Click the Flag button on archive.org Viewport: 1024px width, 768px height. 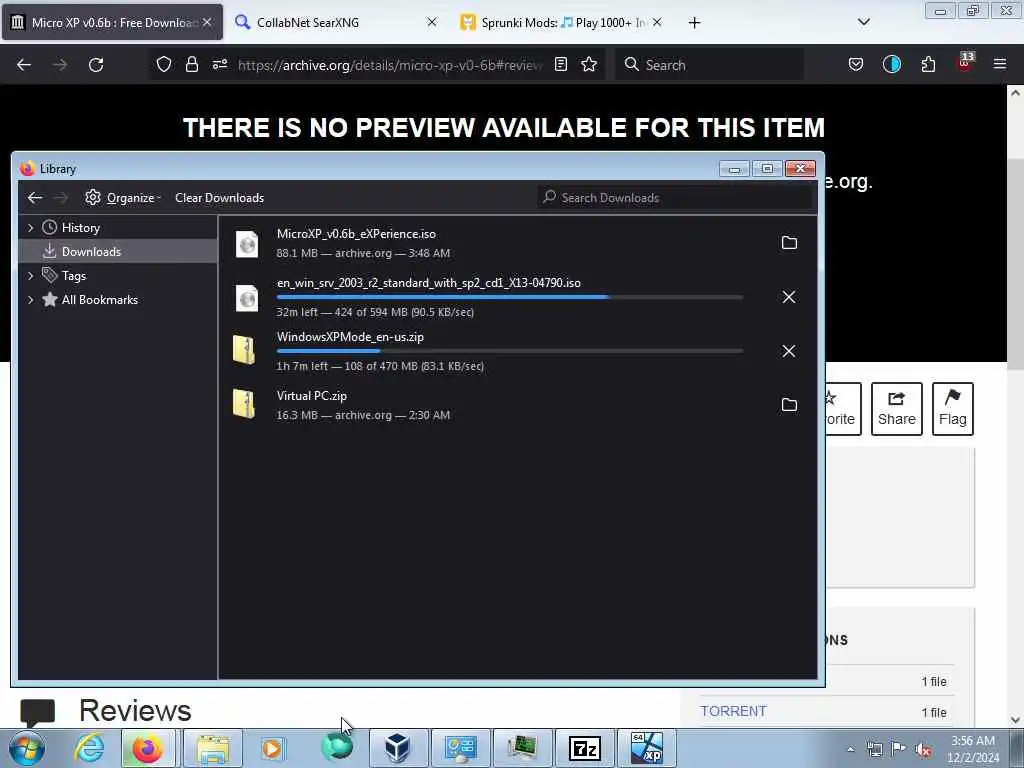coord(952,409)
